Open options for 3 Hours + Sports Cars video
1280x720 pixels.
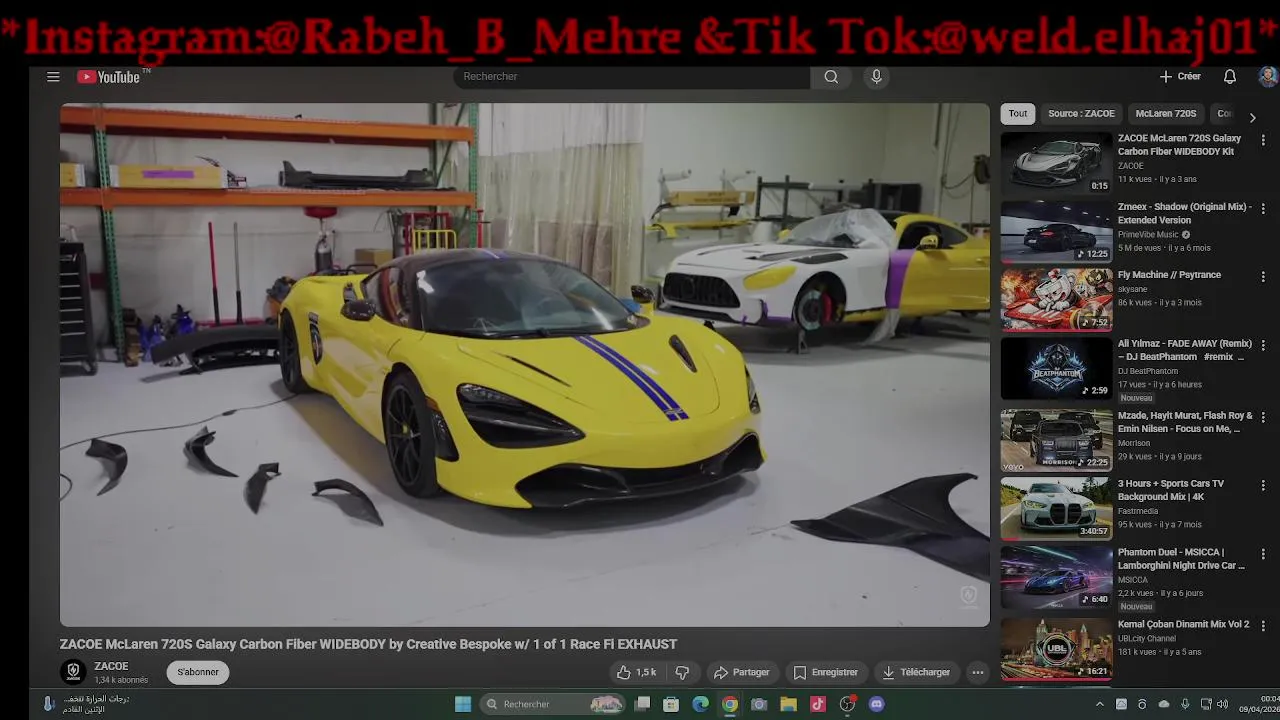1263,485
